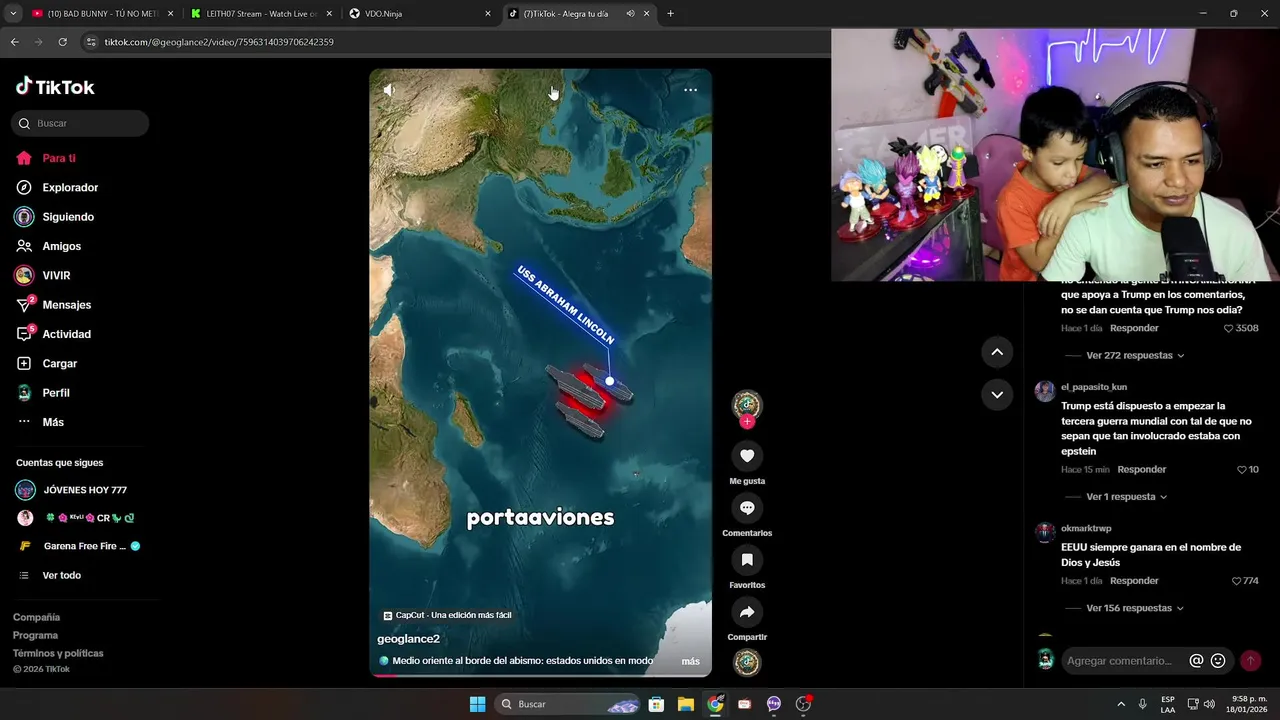
Task: Reply to okmarktrwp's comment
Action: coord(1134,581)
